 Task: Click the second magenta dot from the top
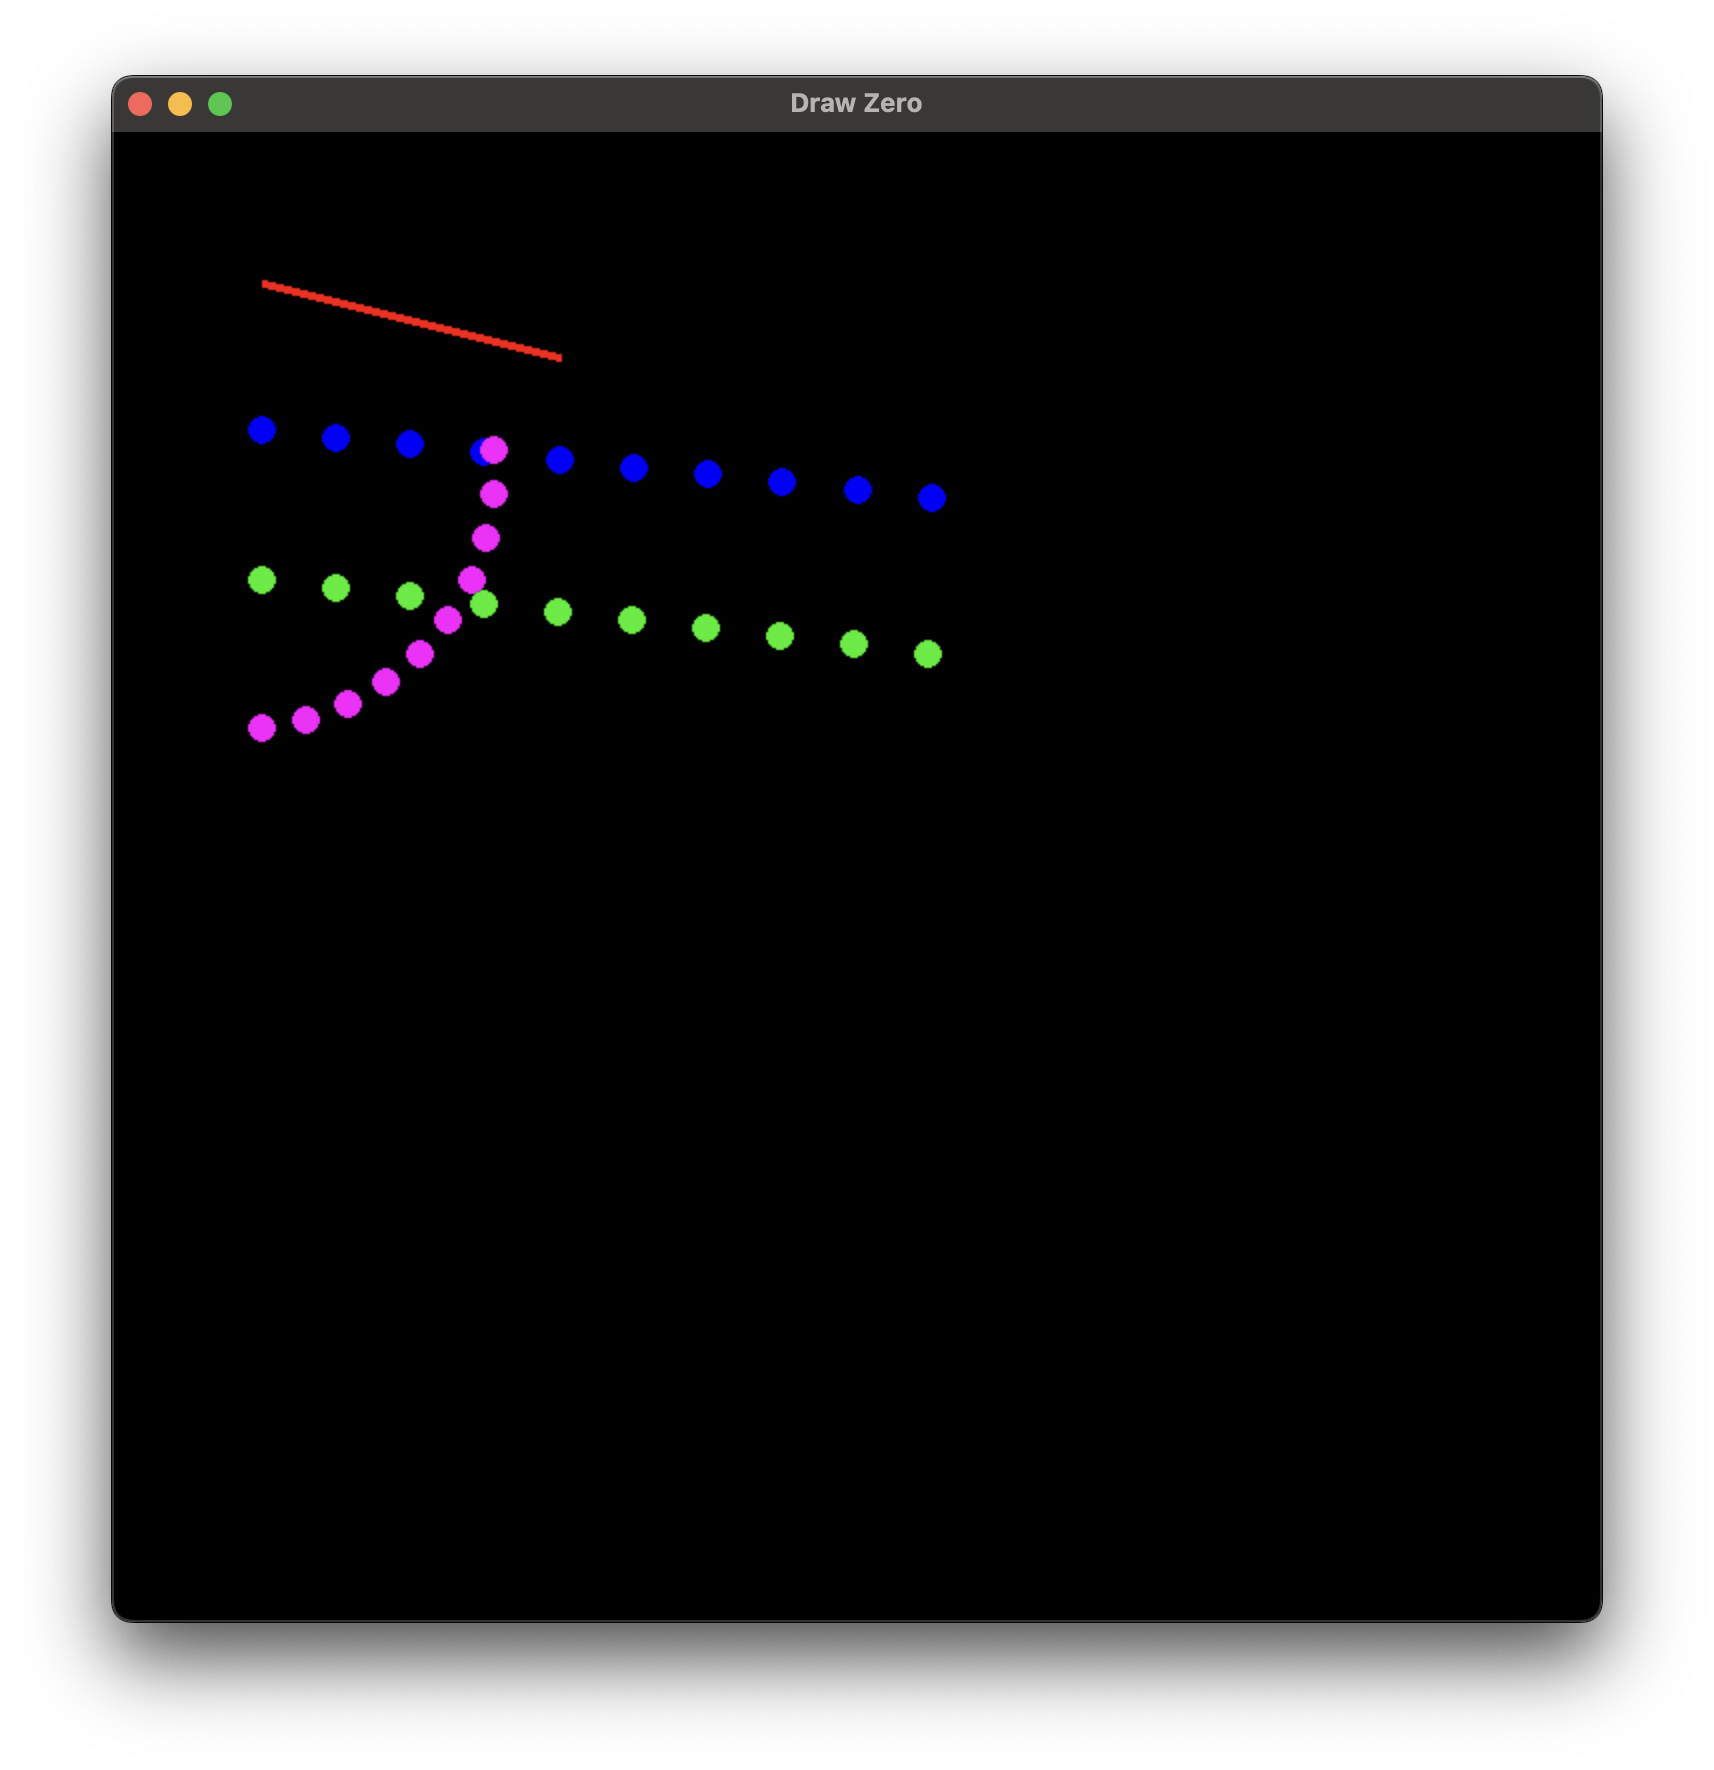pos(494,494)
